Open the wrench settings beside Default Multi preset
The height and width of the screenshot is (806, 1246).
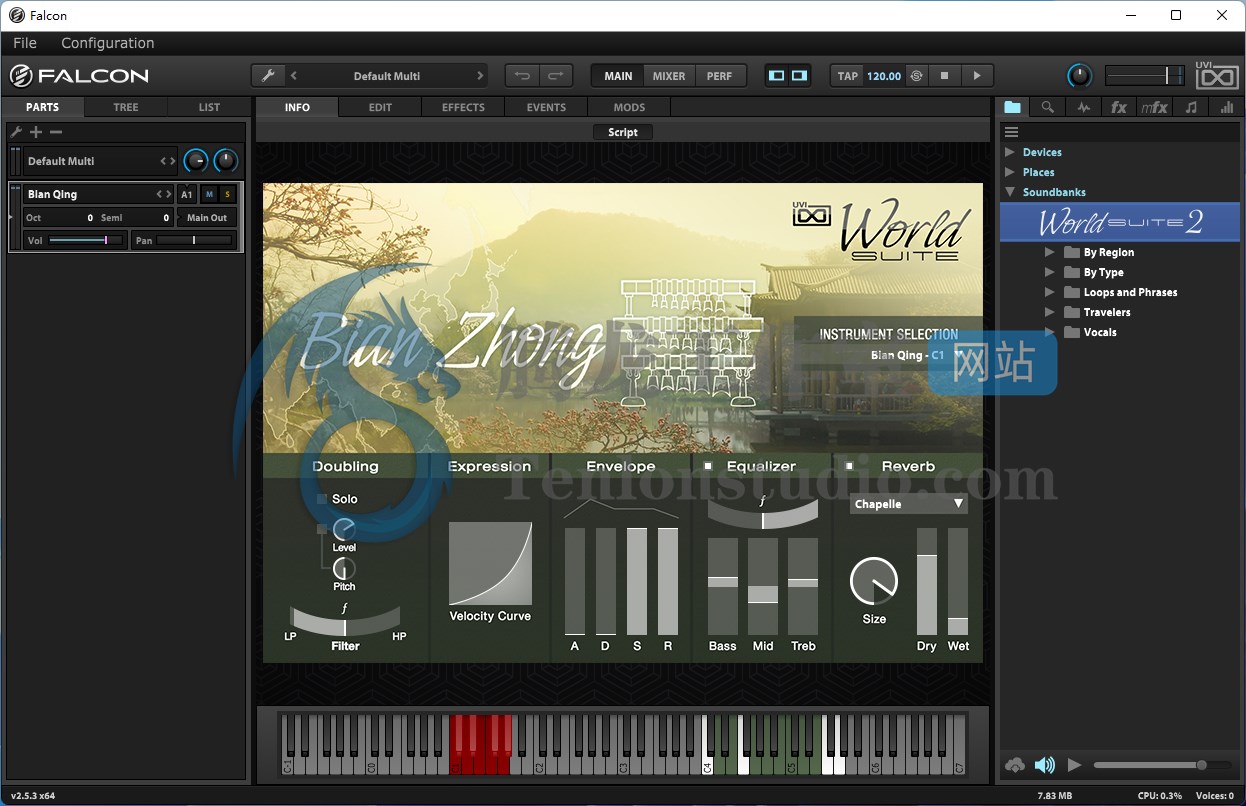tap(267, 76)
